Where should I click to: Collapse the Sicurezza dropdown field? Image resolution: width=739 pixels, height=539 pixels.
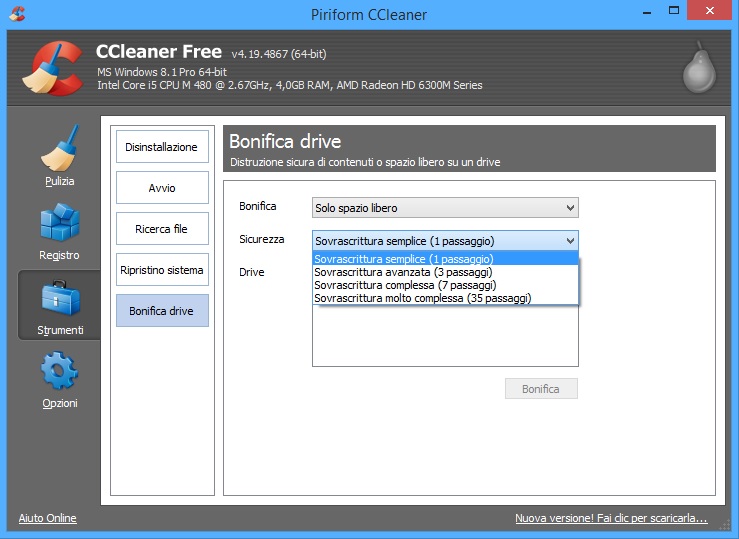(445, 241)
